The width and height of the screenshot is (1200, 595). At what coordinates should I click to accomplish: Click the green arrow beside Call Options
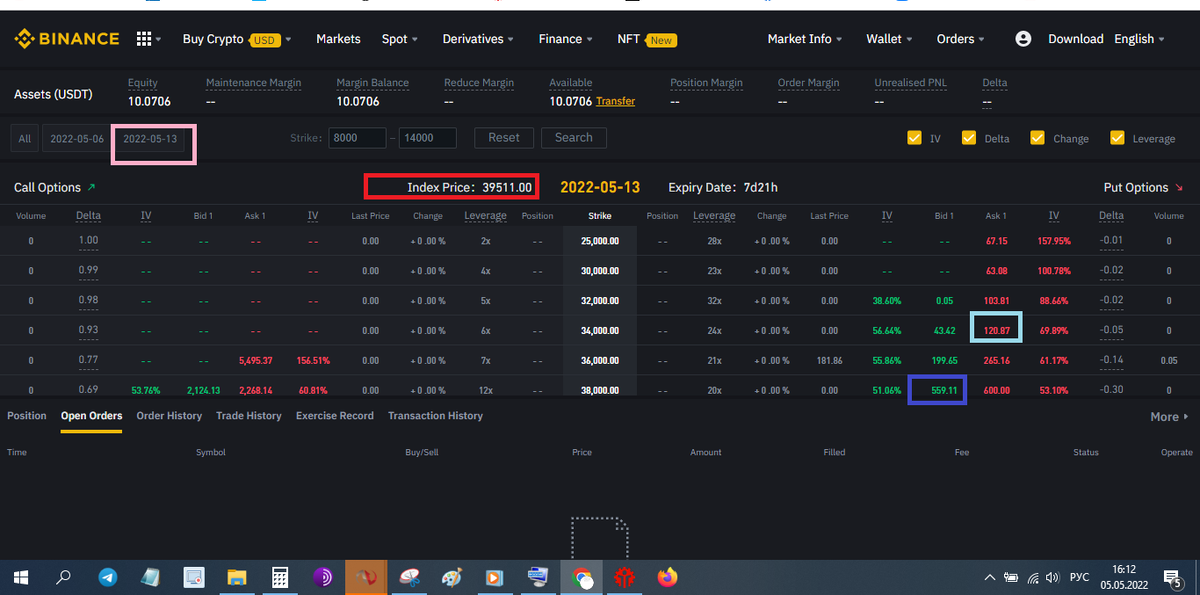[91, 187]
